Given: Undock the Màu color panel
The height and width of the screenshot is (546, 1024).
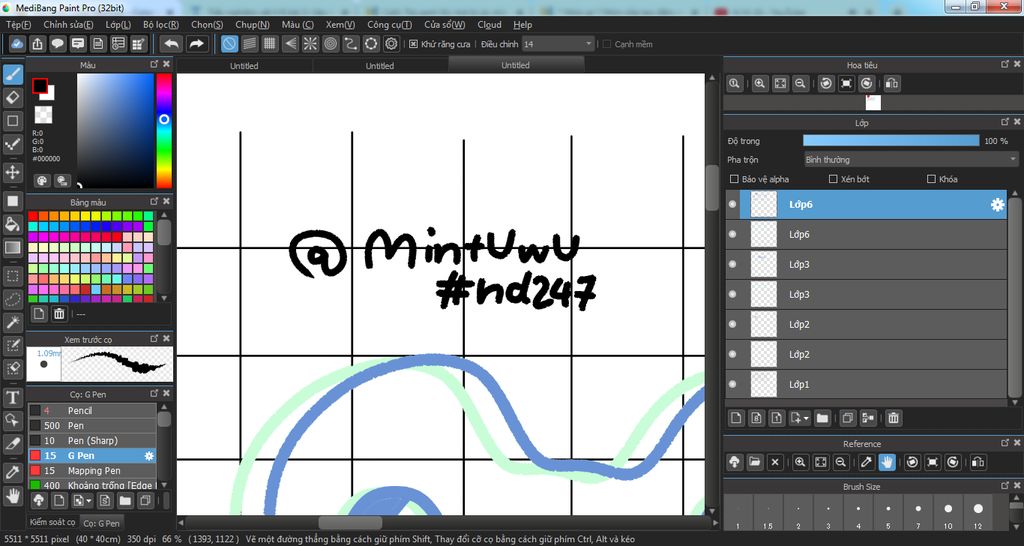Looking at the screenshot, I should pos(154,64).
